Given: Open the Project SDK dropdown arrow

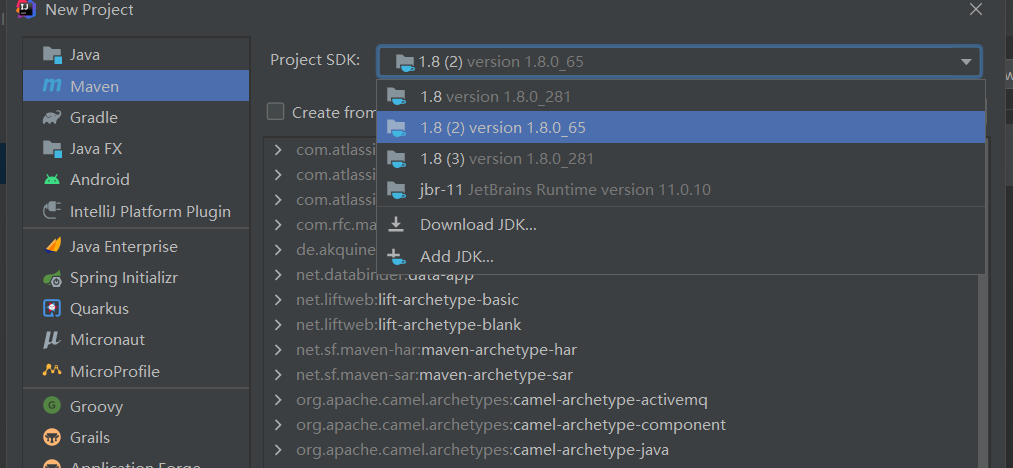Looking at the screenshot, I should (966, 62).
